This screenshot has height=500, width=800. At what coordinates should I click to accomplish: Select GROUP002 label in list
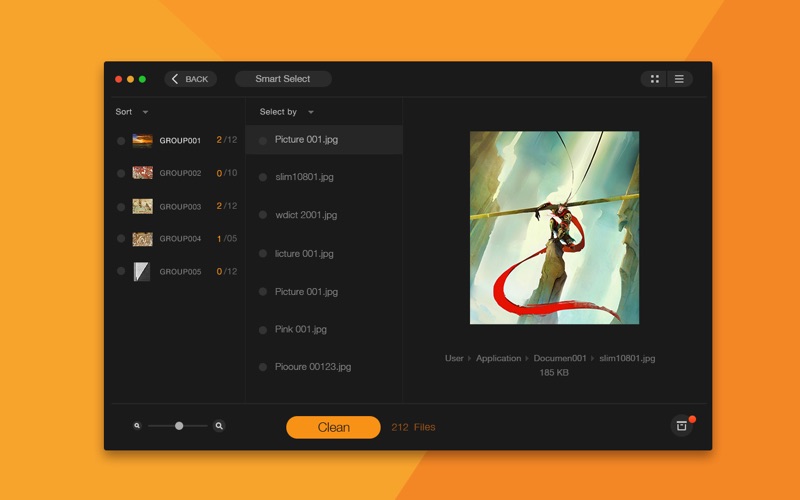pos(180,173)
